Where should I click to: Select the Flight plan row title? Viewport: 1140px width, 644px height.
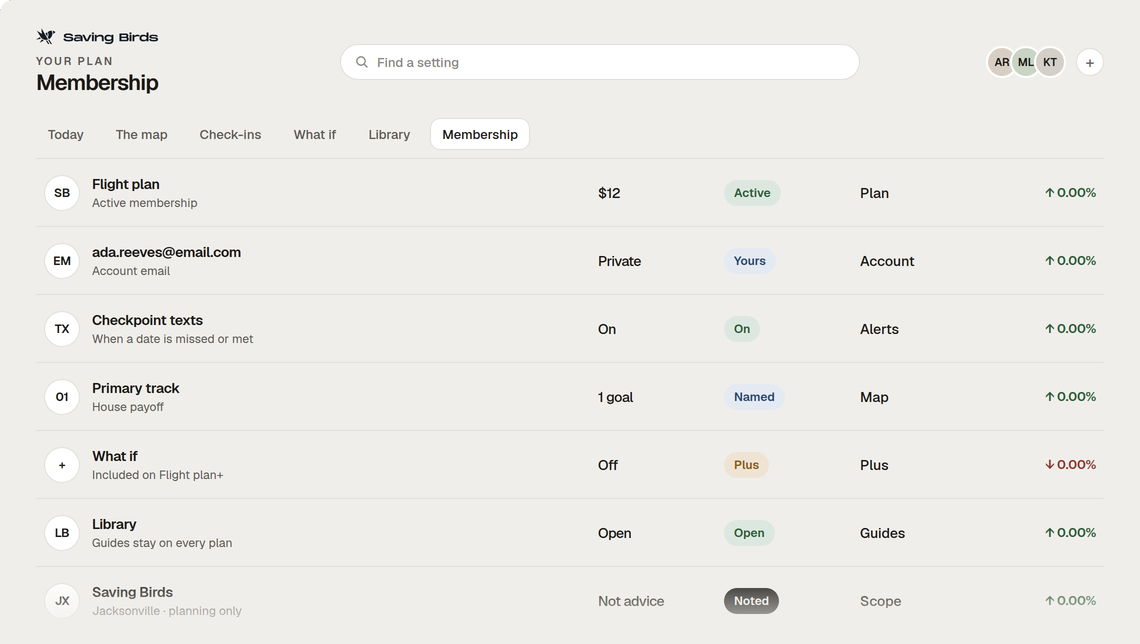coord(126,185)
